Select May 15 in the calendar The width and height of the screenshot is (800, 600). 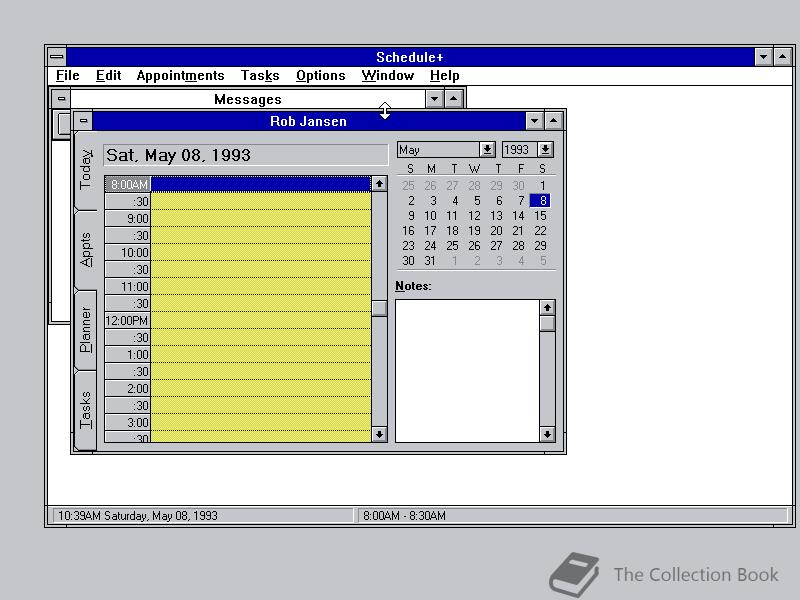click(540, 216)
